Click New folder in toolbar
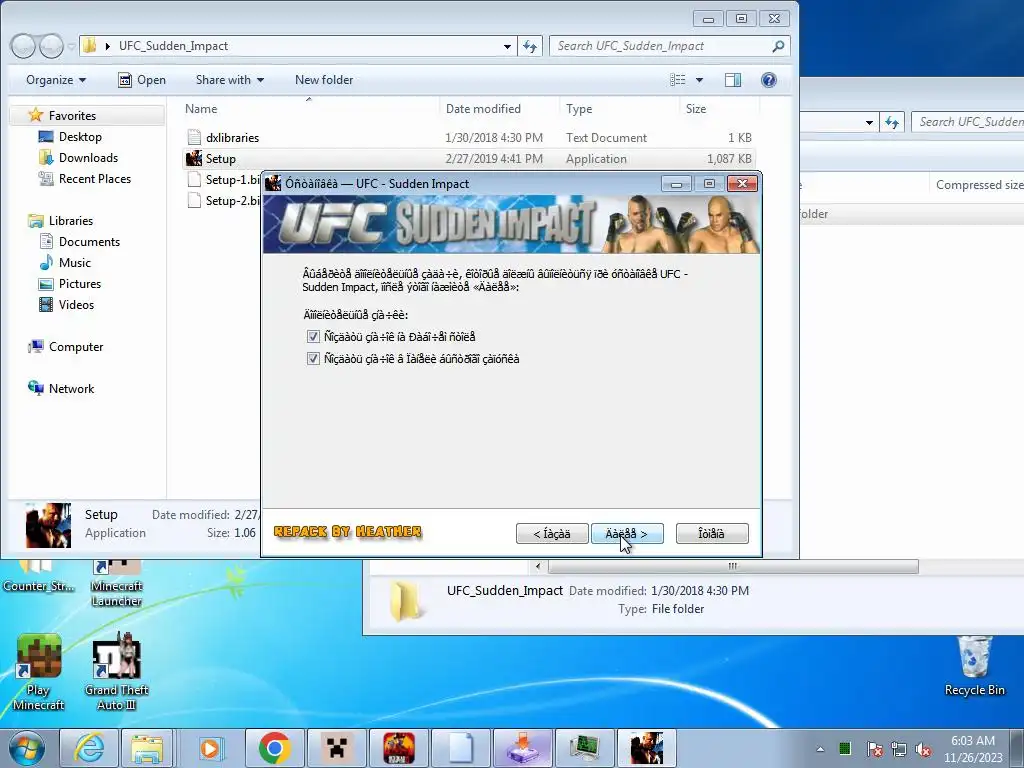The width and height of the screenshot is (1024, 768). (324, 80)
